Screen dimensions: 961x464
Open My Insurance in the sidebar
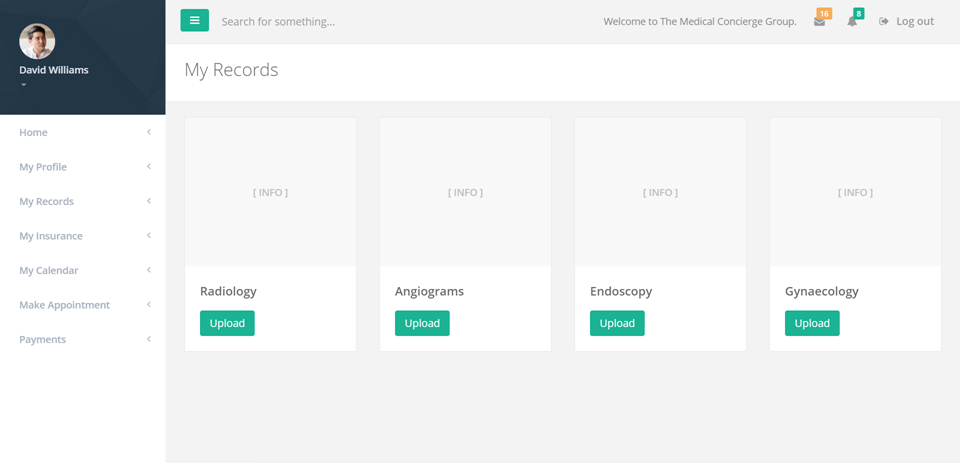click(51, 236)
